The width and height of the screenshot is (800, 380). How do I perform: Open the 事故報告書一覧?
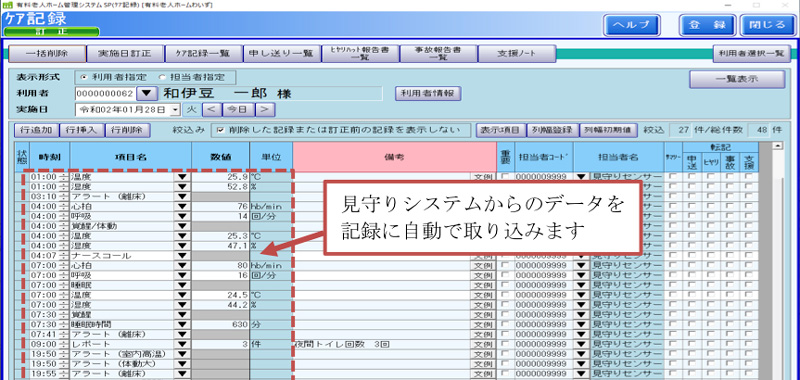(438, 53)
